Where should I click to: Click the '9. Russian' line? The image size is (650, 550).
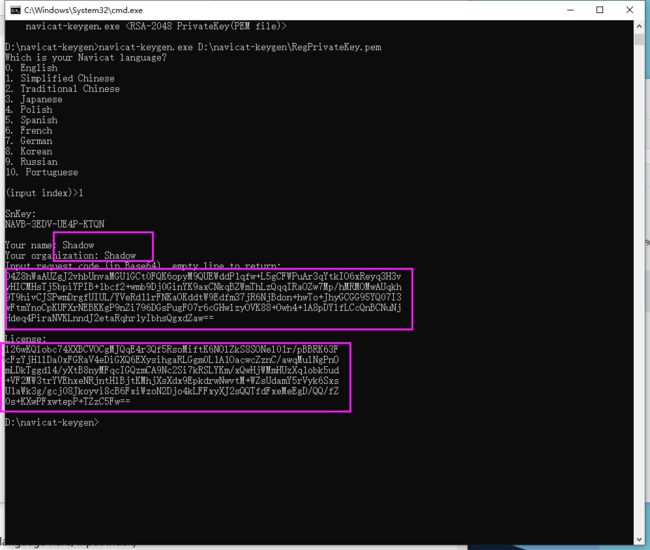pyautogui.click(x=32, y=162)
